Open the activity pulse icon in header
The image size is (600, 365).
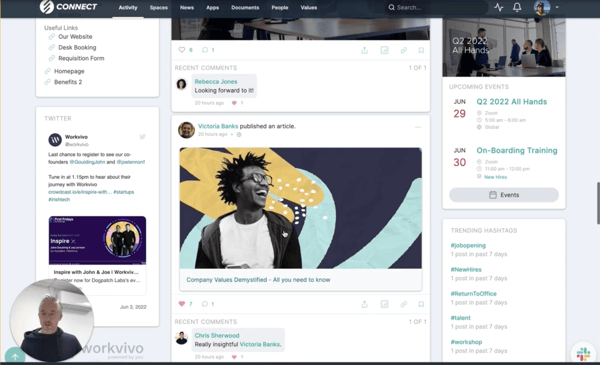(498, 7)
